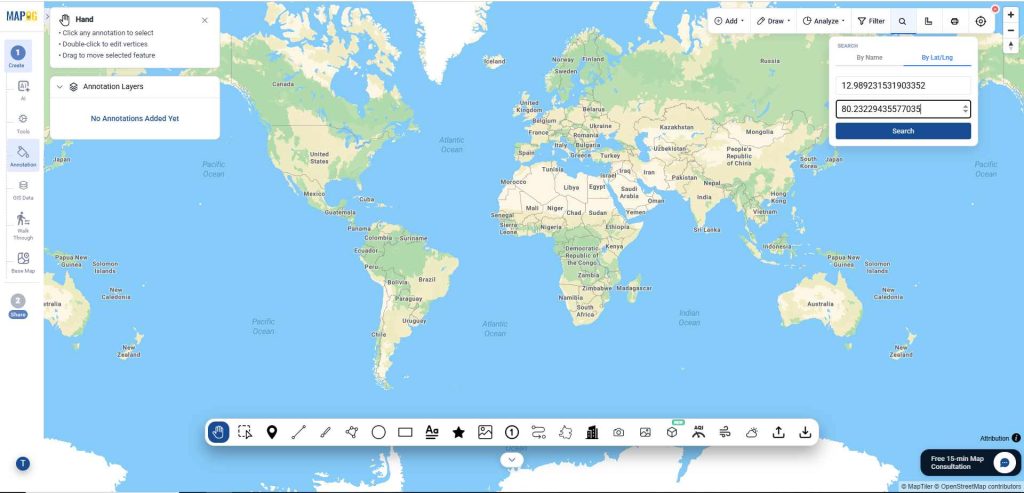Click the longitude field spinner arrows
Viewport: 1024px width, 493px height.
click(x=965, y=109)
